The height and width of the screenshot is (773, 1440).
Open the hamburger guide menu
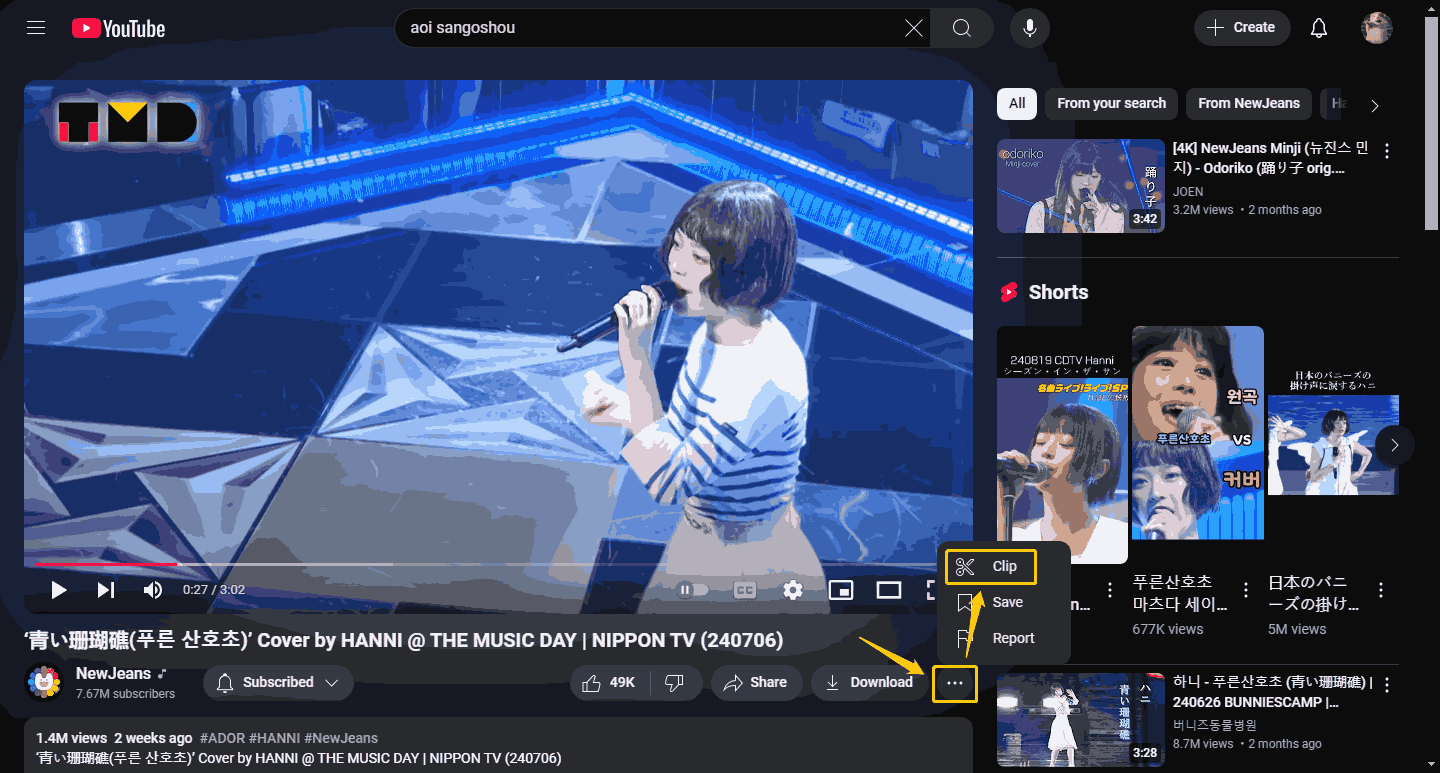pos(37,28)
